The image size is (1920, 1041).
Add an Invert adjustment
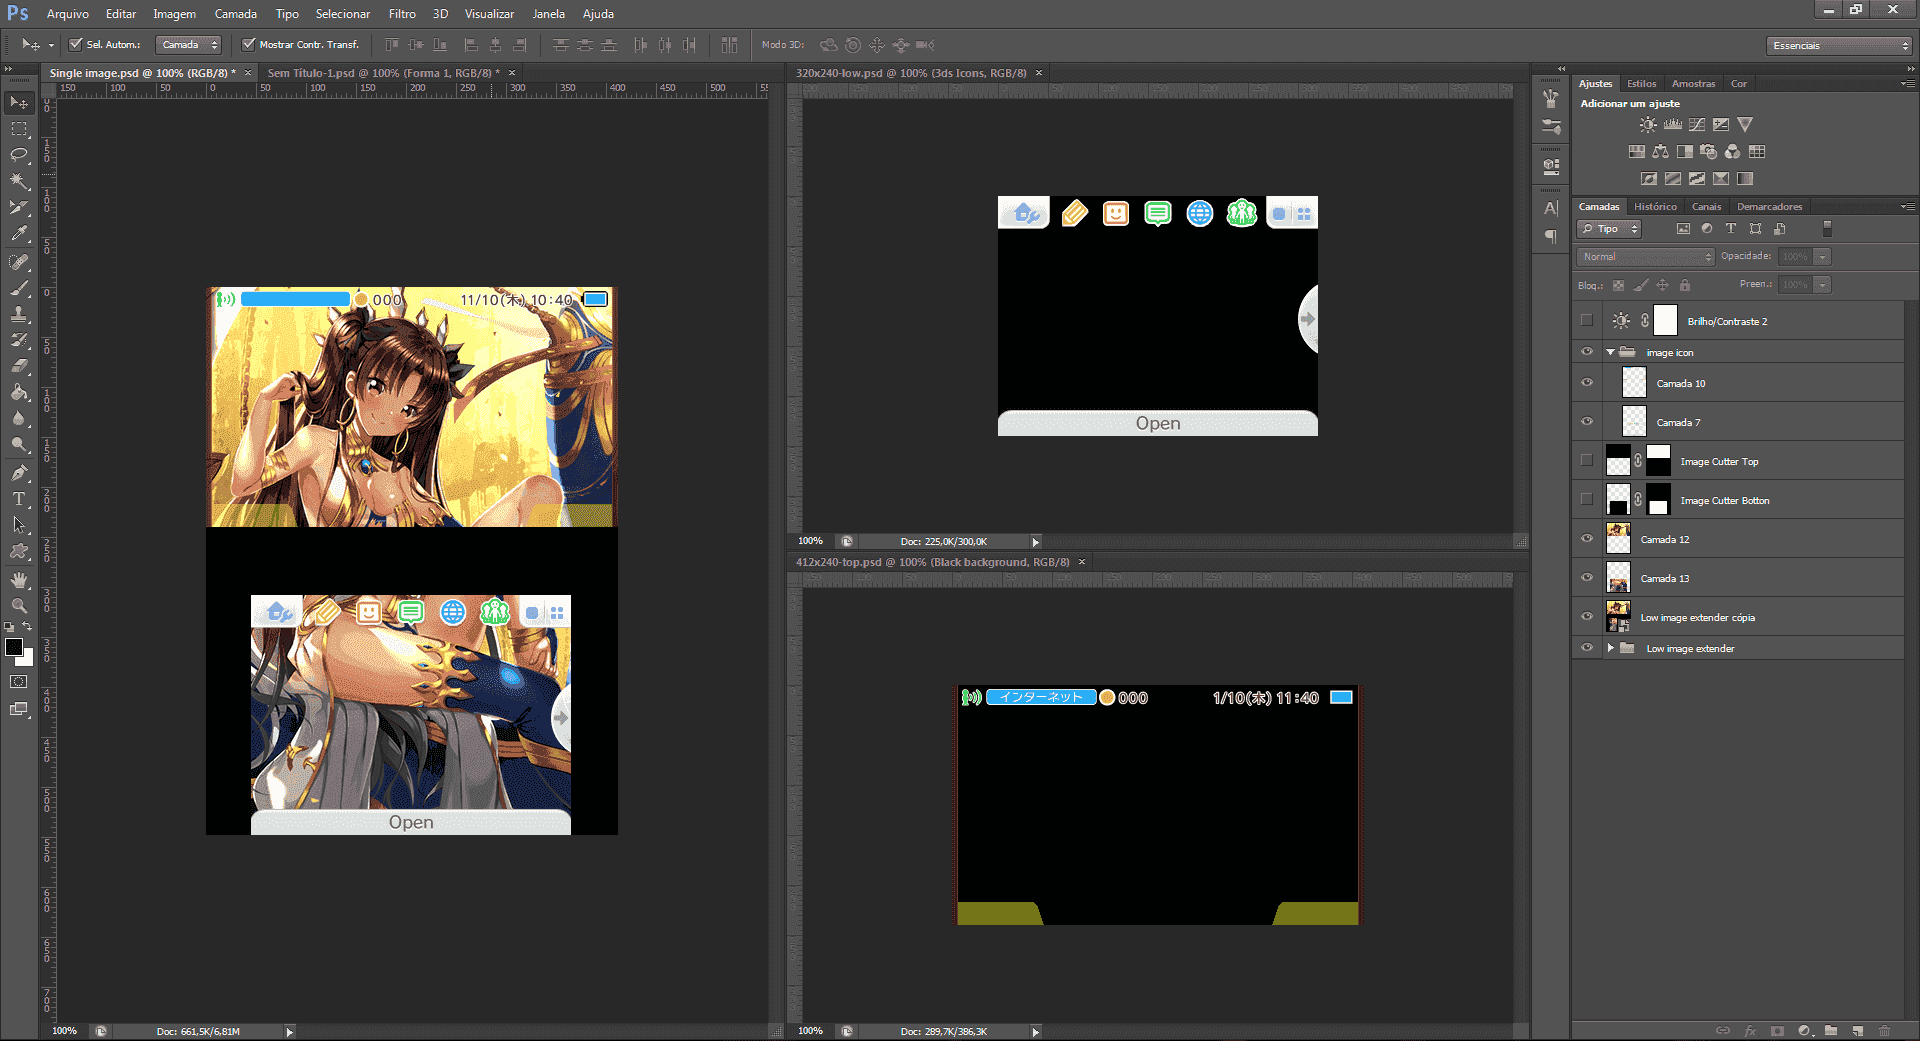point(1649,179)
